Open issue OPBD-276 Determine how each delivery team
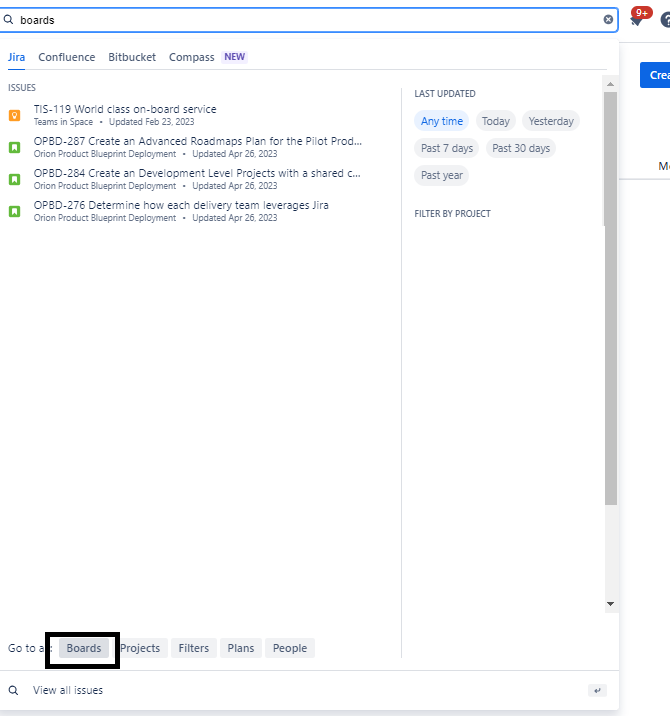Screen dimensions: 670x716 [x=181, y=205]
